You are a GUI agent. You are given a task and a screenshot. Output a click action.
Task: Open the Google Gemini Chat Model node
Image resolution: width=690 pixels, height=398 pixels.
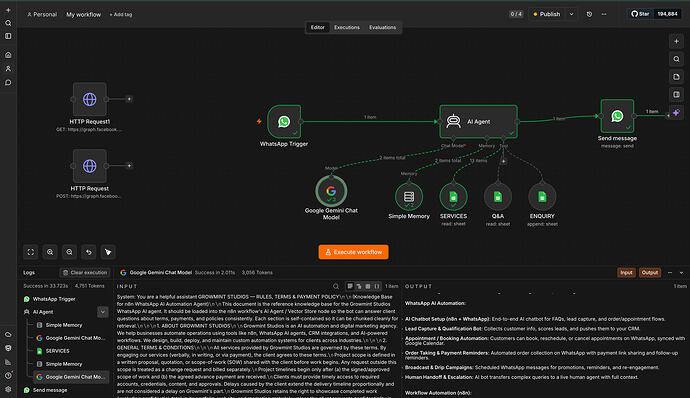331,192
